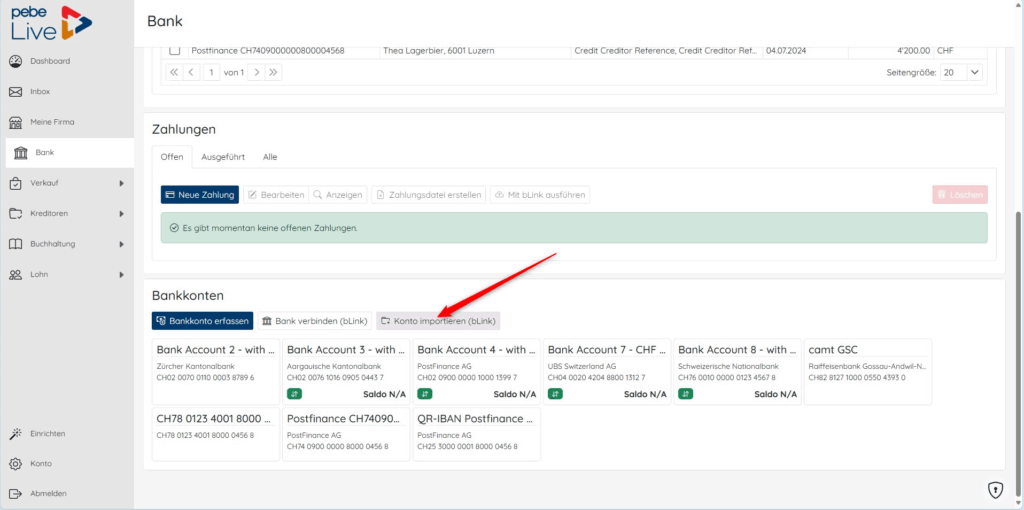Expand the Verkauf submenu arrow
This screenshot has height=510, width=1024.
pos(121,183)
